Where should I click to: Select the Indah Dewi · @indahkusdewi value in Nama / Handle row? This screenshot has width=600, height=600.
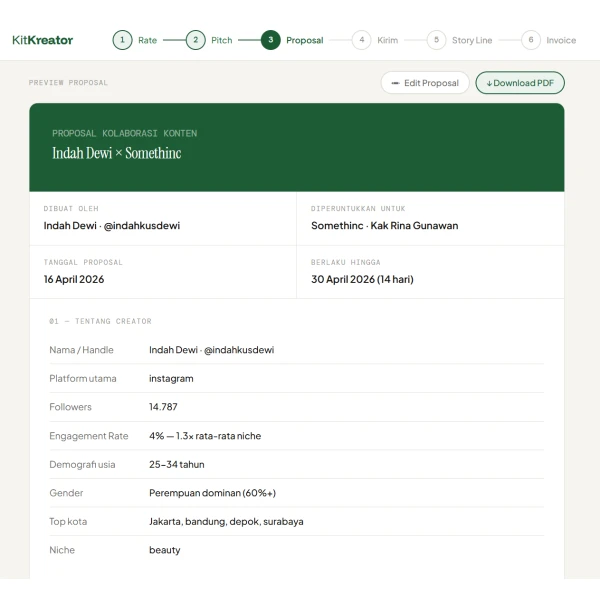[212, 350]
